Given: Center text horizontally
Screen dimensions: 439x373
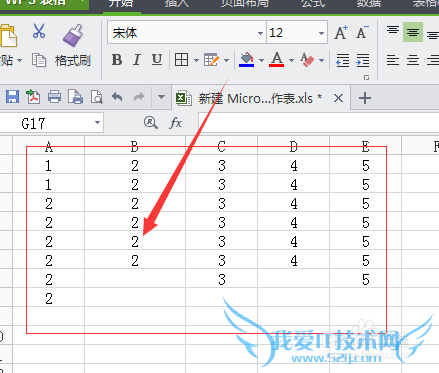Looking at the screenshot, I should point(413,60).
